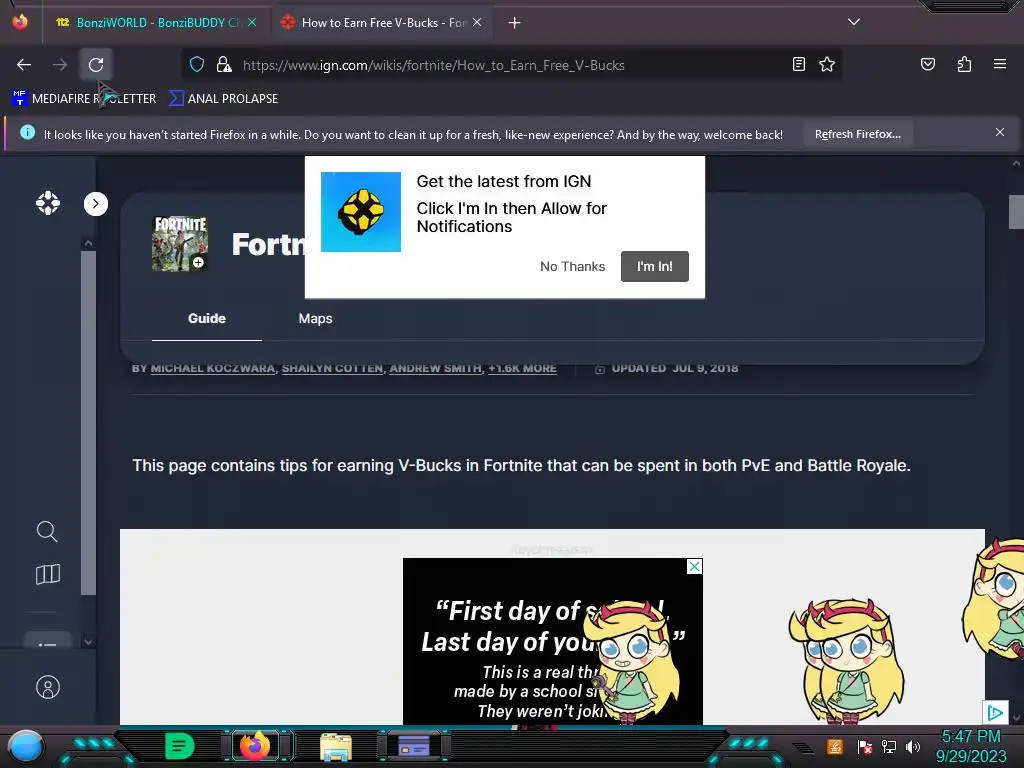Reload the page with the refresh icon
This screenshot has height=768, width=1024.
point(96,65)
